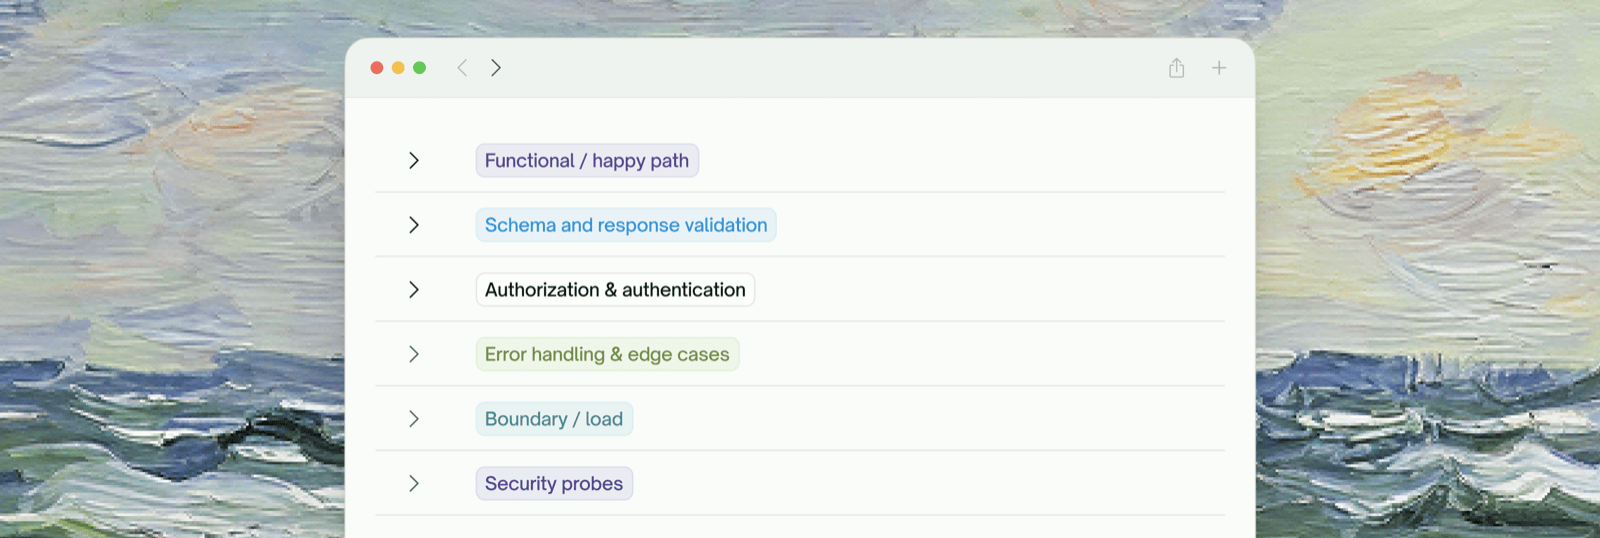Close the window with red button
This screenshot has width=1600, height=538.
click(377, 68)
